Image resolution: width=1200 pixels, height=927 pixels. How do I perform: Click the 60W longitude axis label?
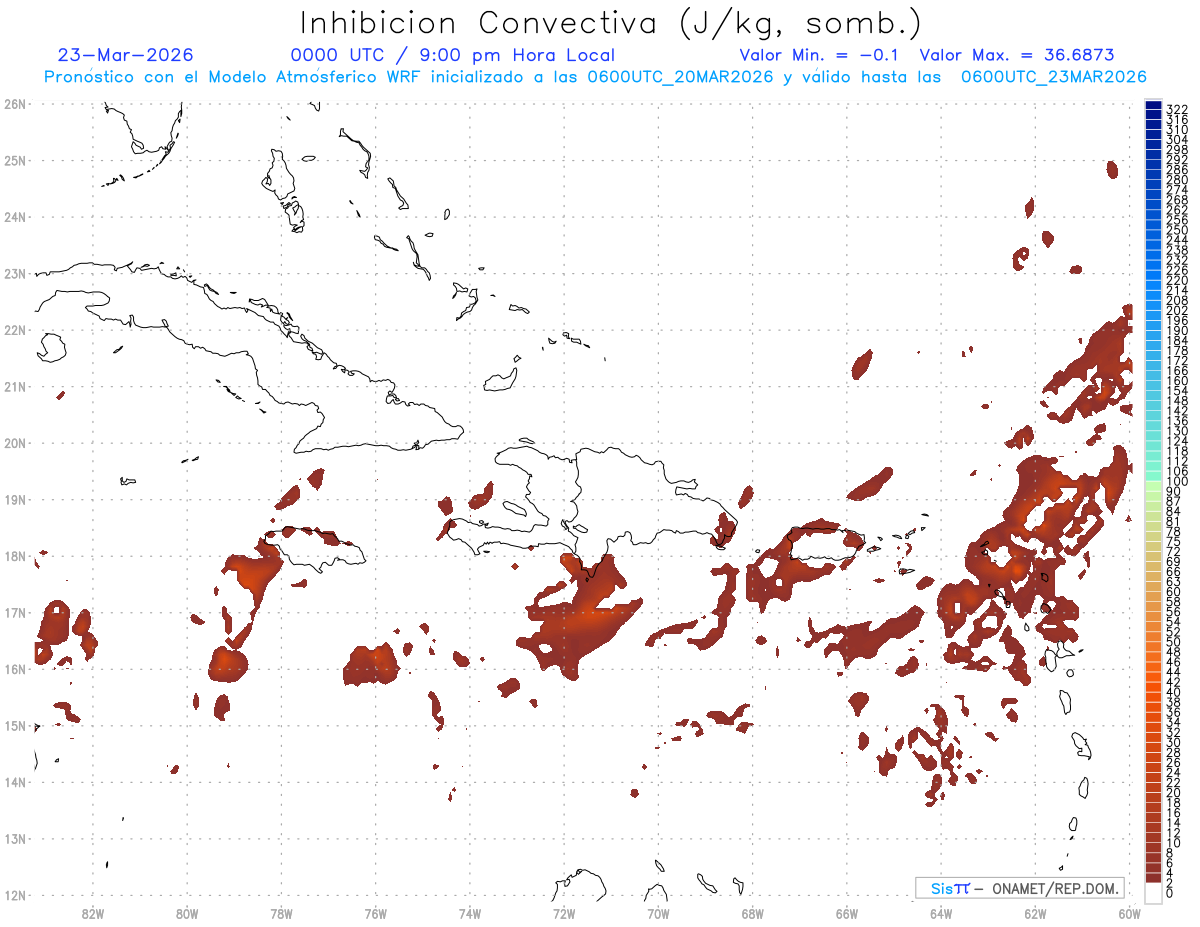(1130, 913)
